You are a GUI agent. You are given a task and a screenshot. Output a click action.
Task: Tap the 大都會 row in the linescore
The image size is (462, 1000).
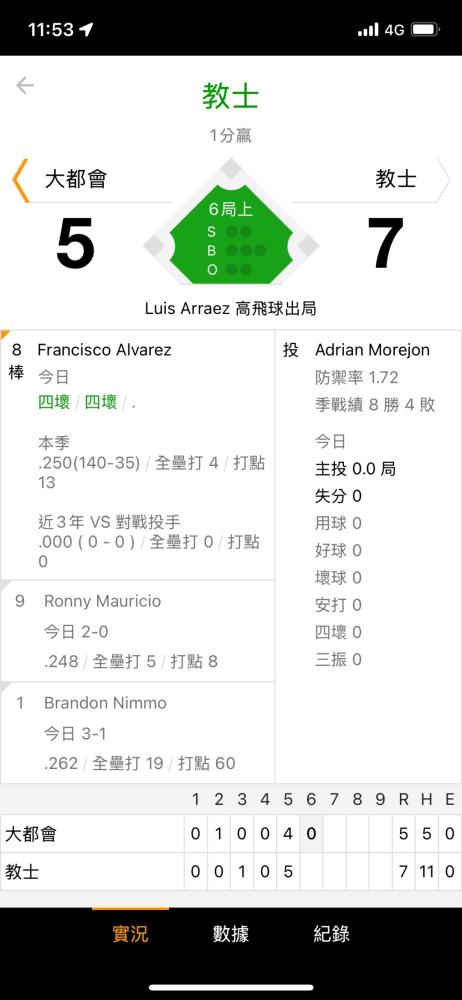(230, 834)
